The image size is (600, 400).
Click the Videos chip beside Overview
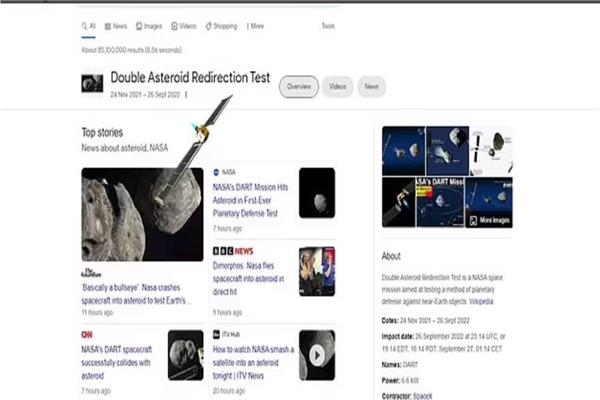click(338, 87)
